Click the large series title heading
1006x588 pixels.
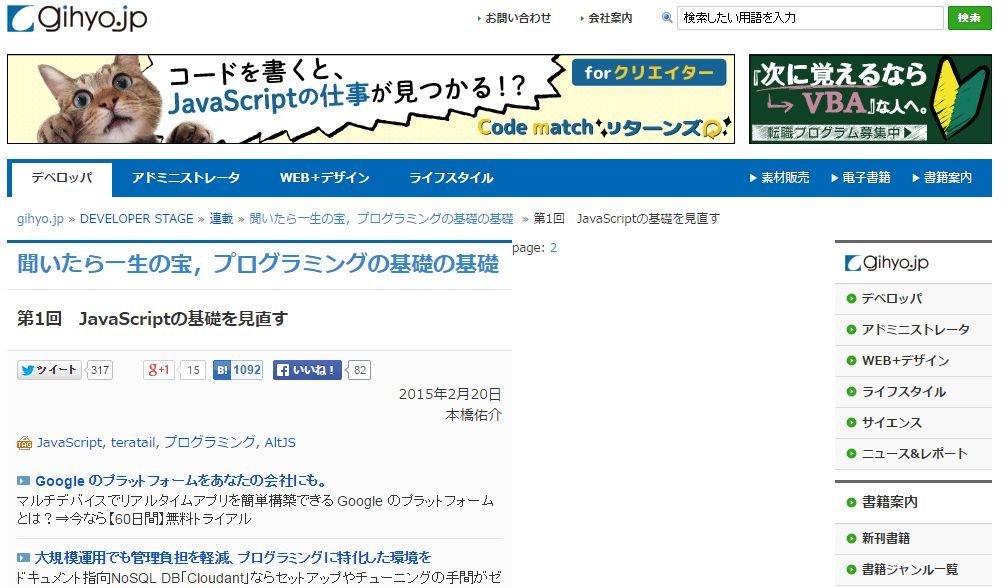coord(258,264)
